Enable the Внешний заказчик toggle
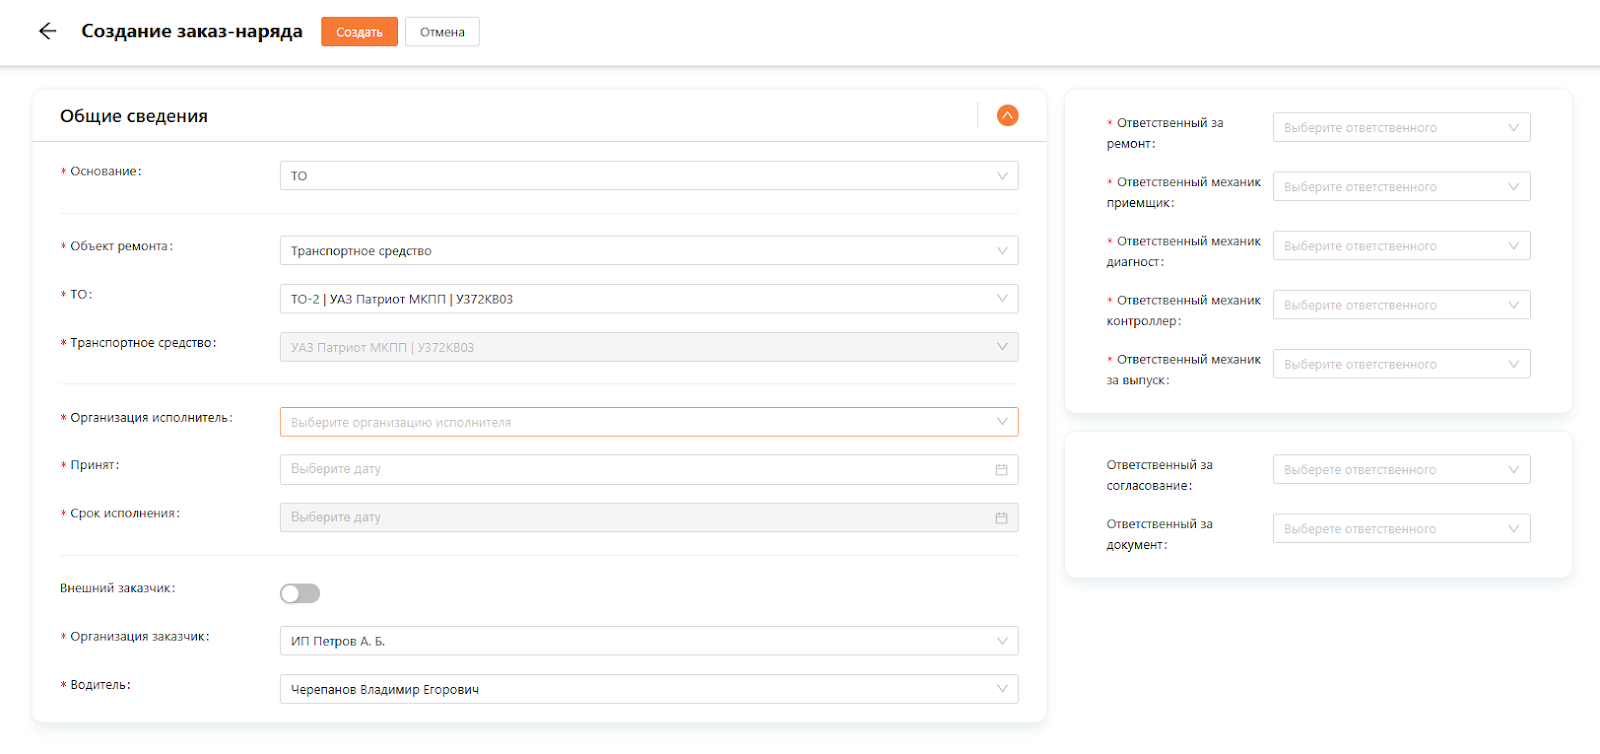 (300, 594)
